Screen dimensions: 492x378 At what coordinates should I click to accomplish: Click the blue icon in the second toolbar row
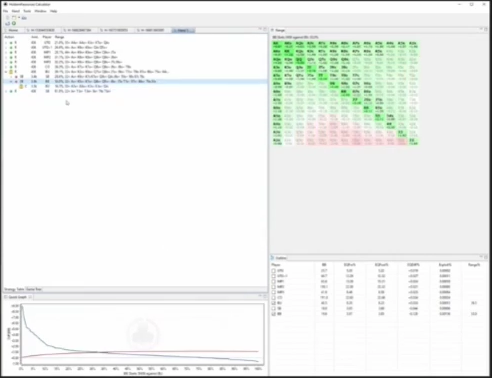click(x=8, y=23)
